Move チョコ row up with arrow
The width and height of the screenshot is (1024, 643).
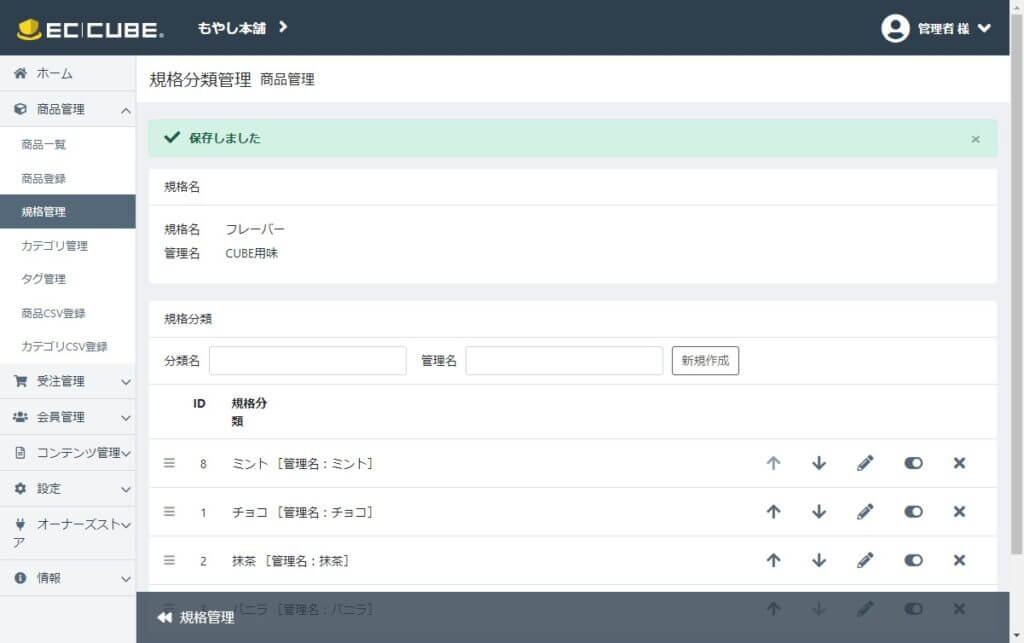click(773, 512)
